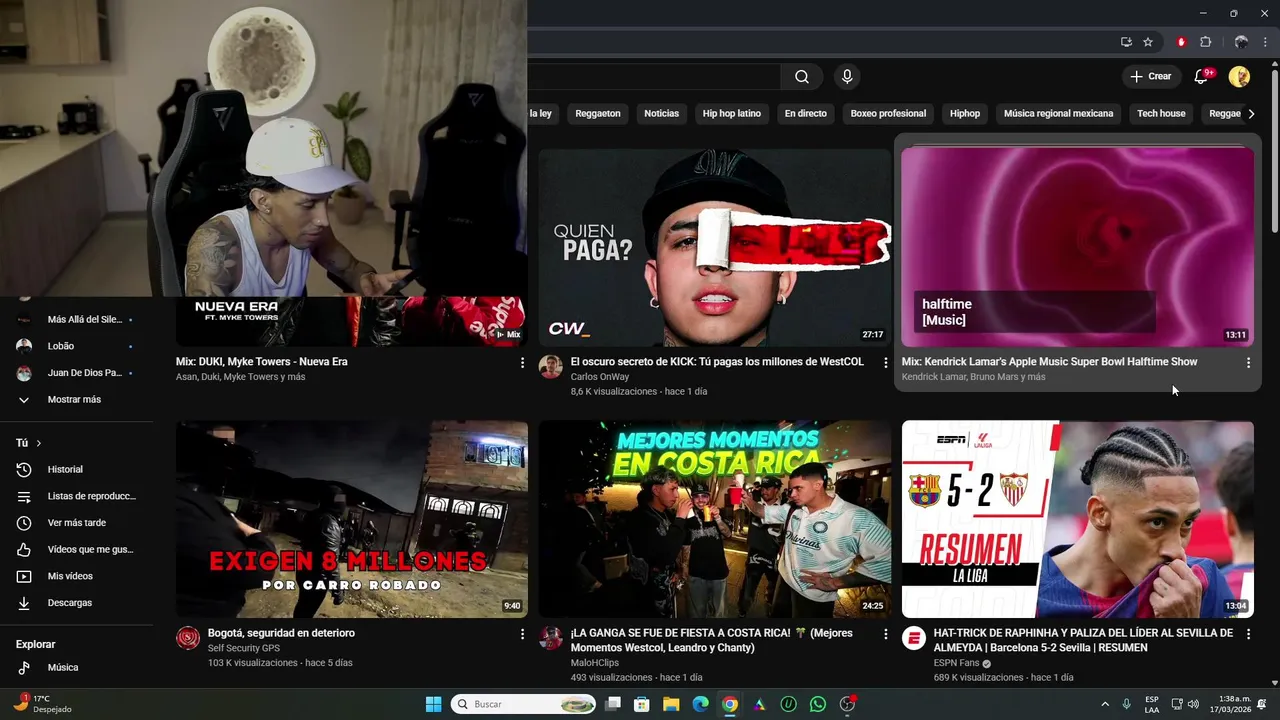Open Windows Start menu

pos(433,704)
